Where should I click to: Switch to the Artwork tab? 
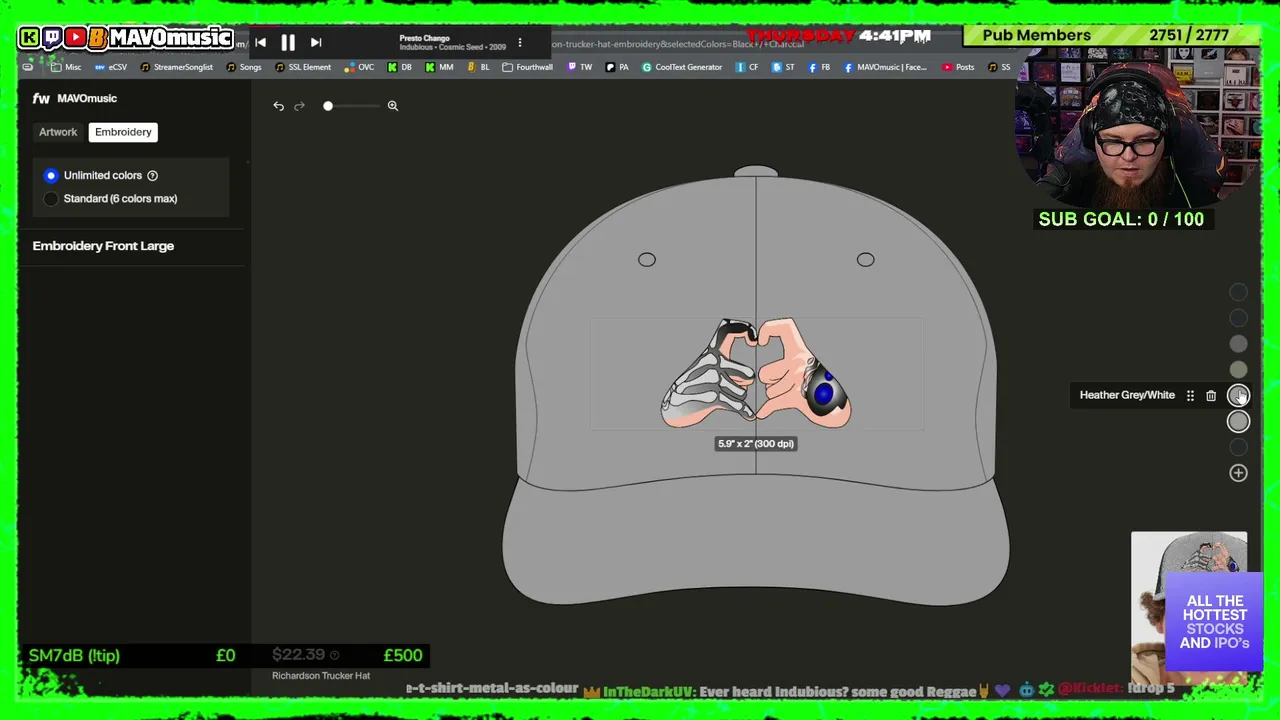pos(58,132)
